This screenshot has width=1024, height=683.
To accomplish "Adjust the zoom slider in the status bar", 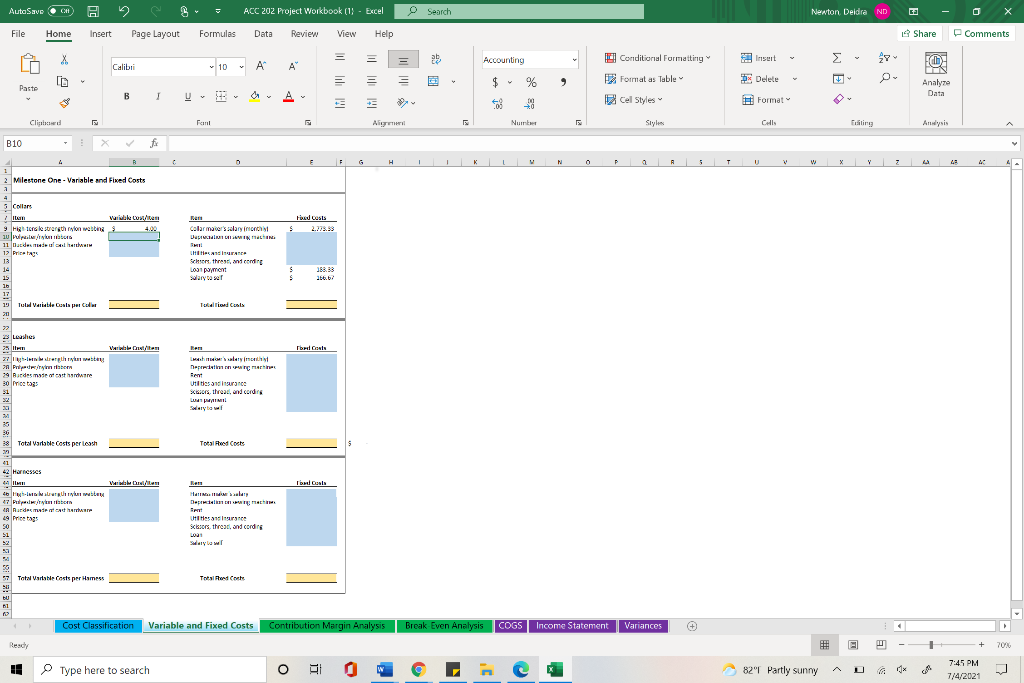I will [931, 644].
